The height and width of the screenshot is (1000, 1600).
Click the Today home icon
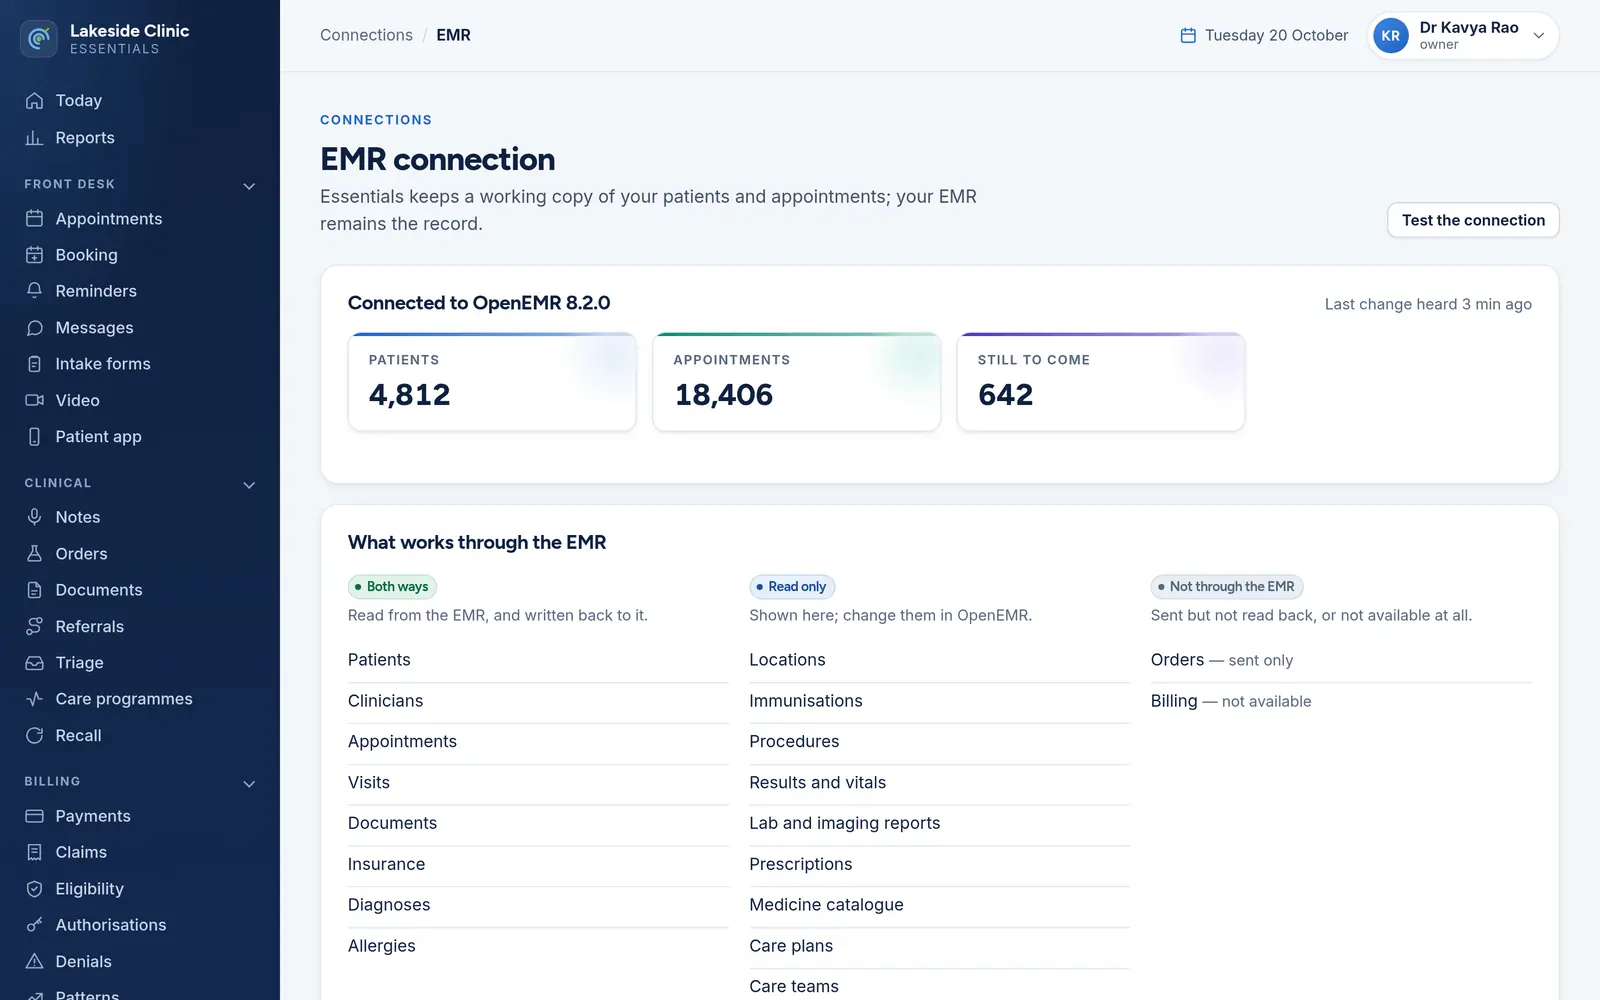click(34, 101)
